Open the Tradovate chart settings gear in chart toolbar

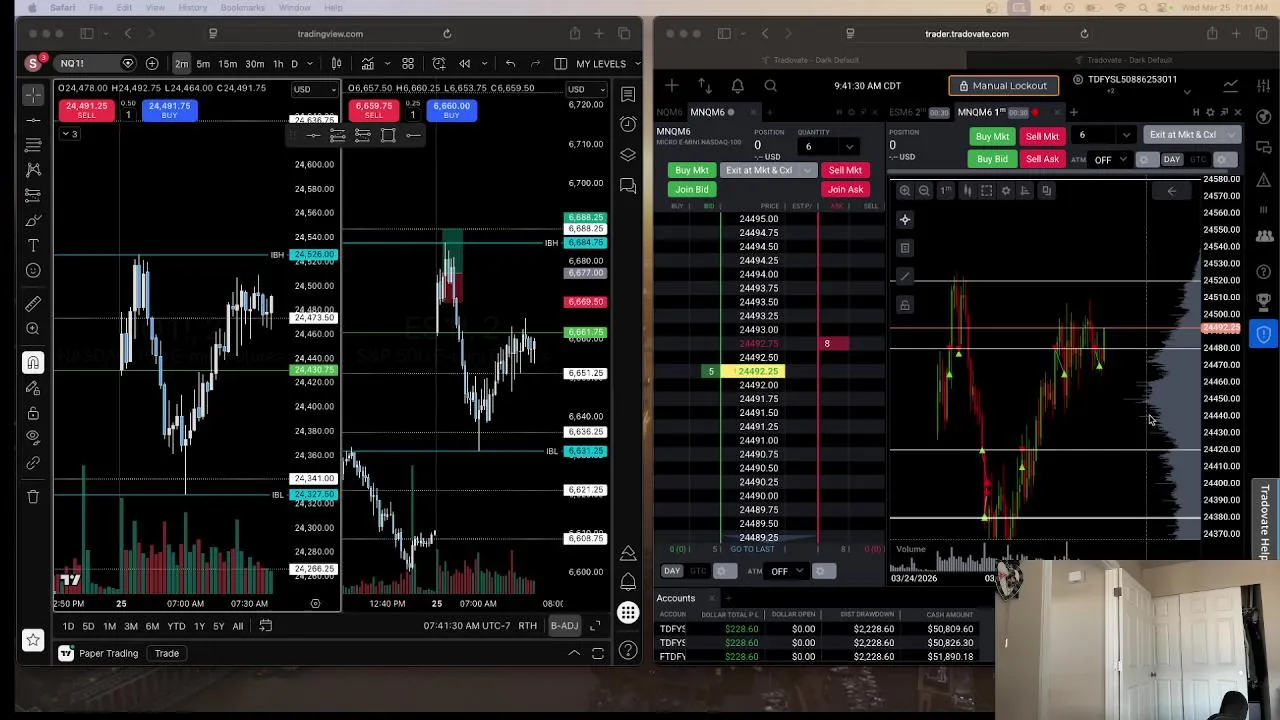coord(1006,190)
